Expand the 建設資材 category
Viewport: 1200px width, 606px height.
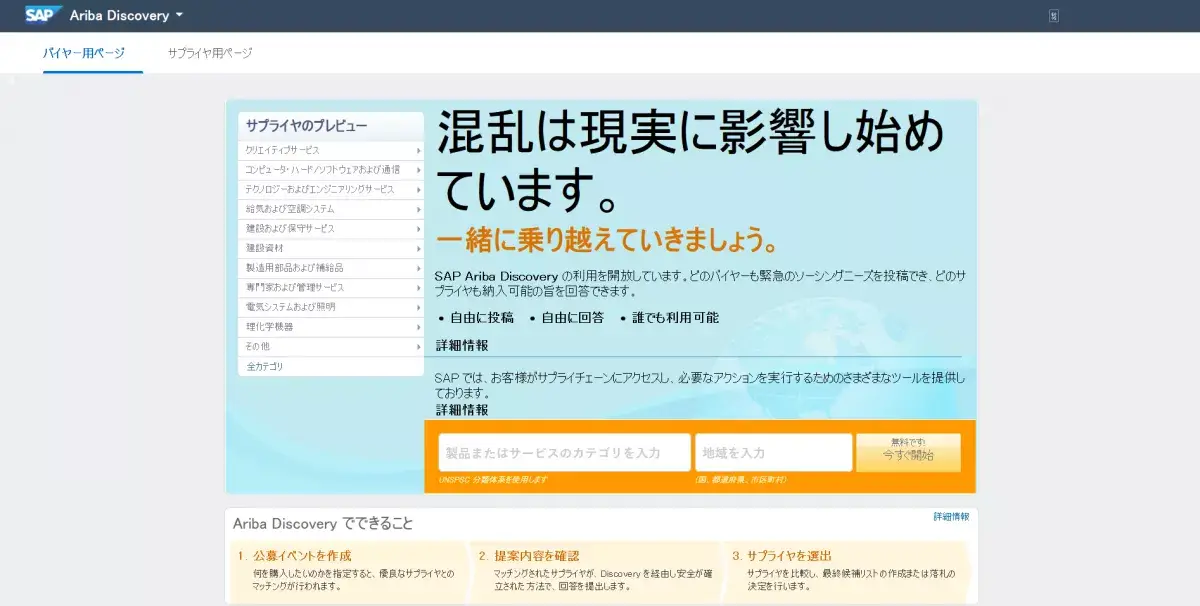[331, 248]
